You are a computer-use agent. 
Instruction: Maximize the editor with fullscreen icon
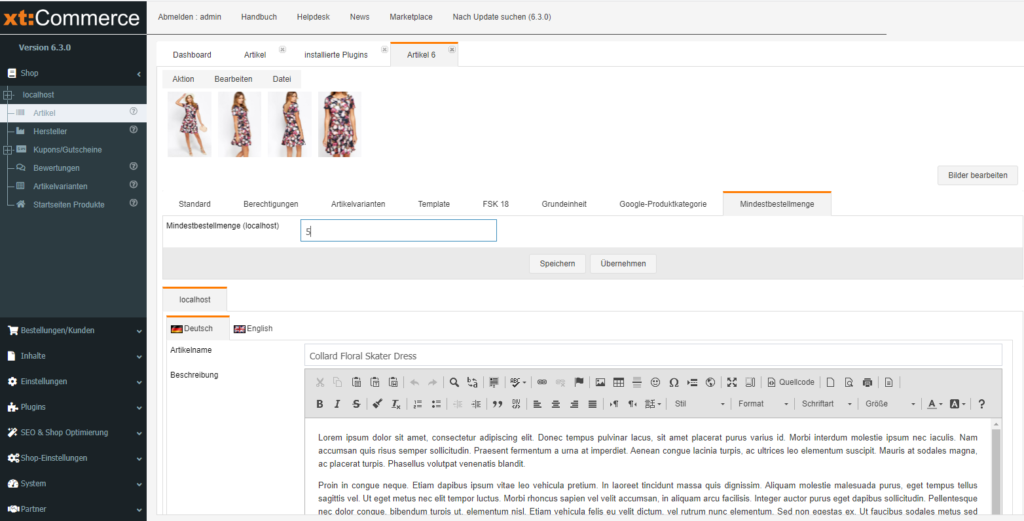point(732,382)
